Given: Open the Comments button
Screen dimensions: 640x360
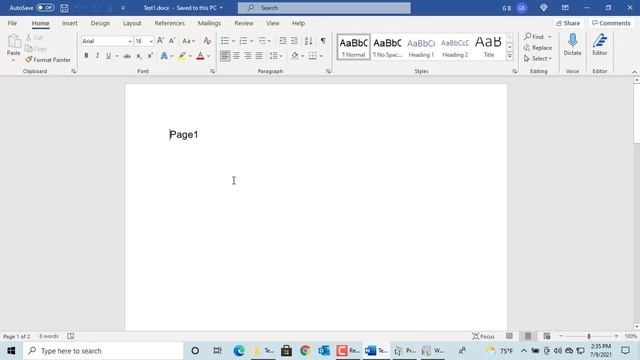Looking at the screenshot, I should [611, 23].
